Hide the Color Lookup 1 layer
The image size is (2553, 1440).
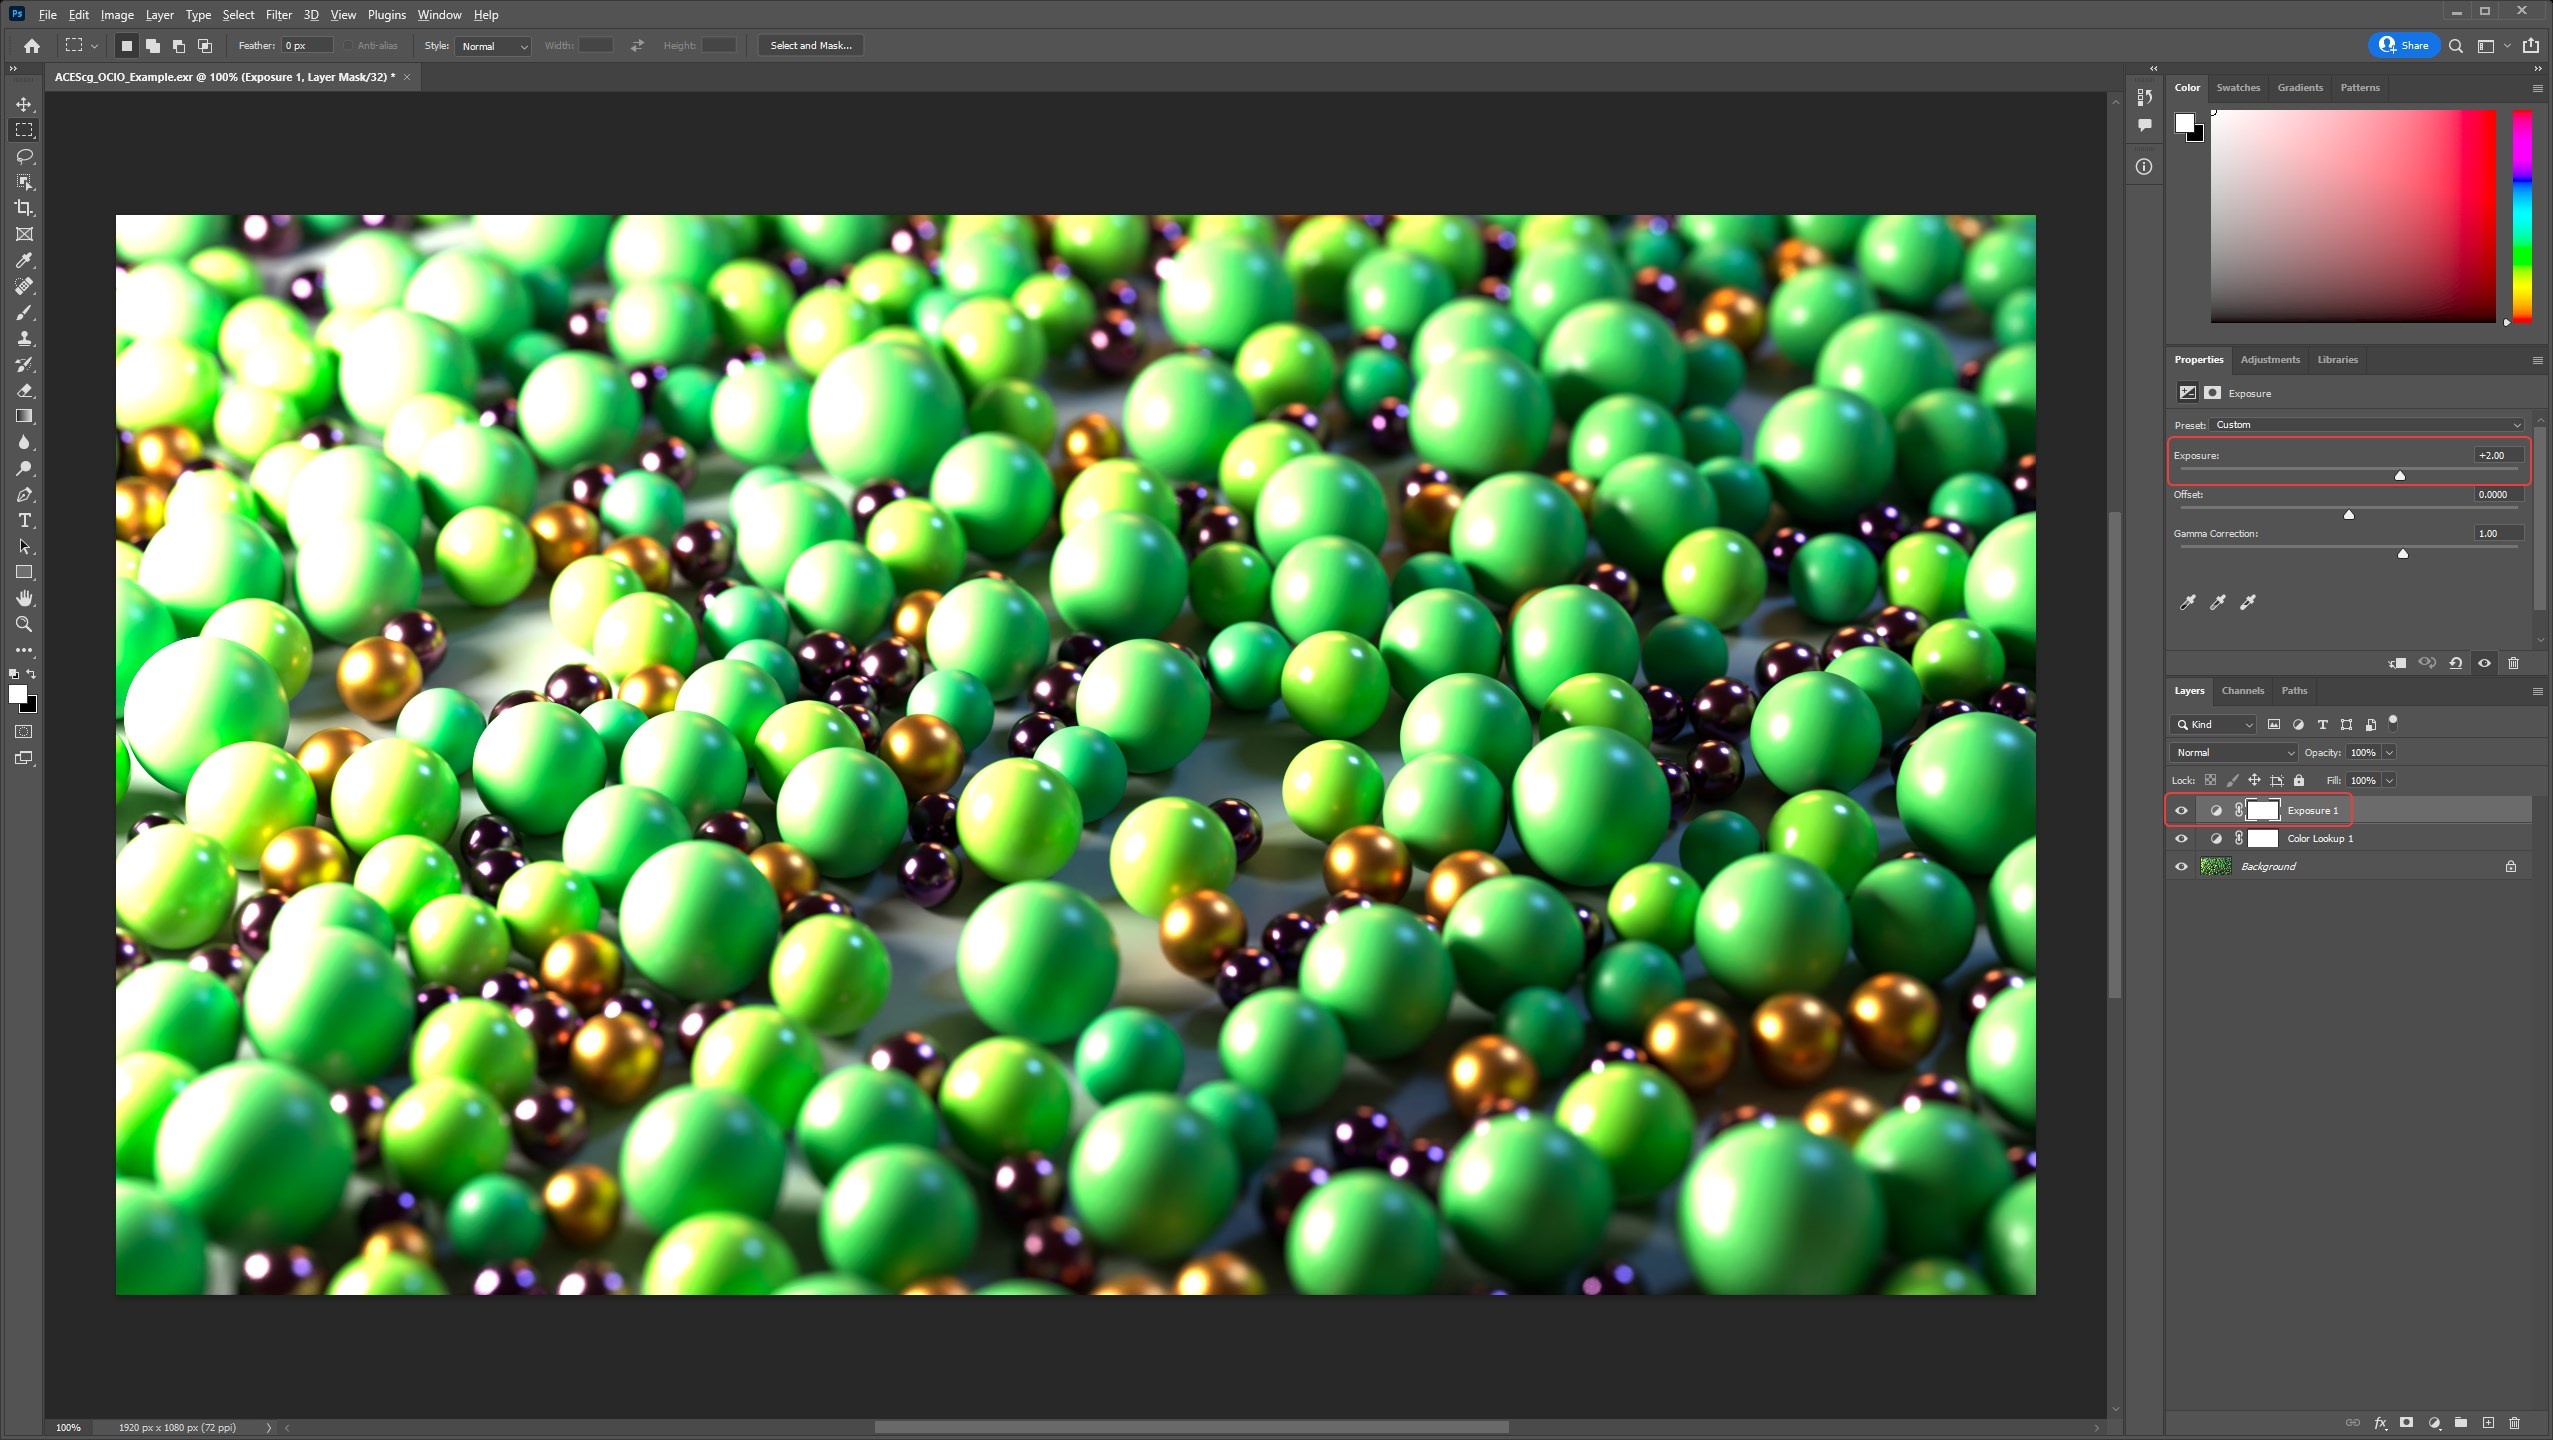click(x=2181, y=838)
